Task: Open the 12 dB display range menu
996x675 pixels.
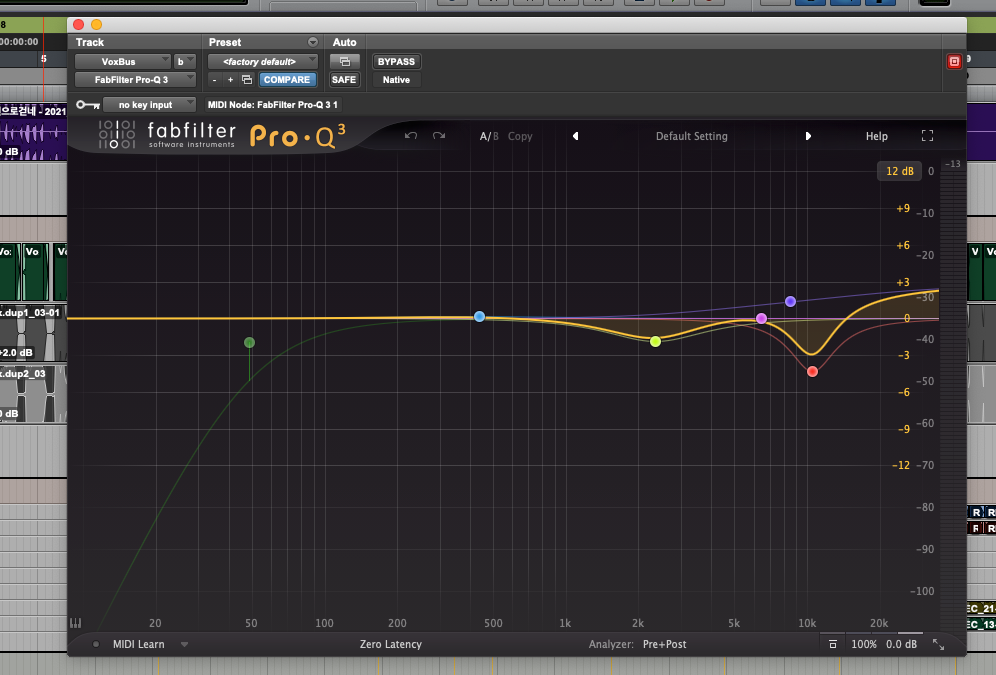Action: [899, 171]
